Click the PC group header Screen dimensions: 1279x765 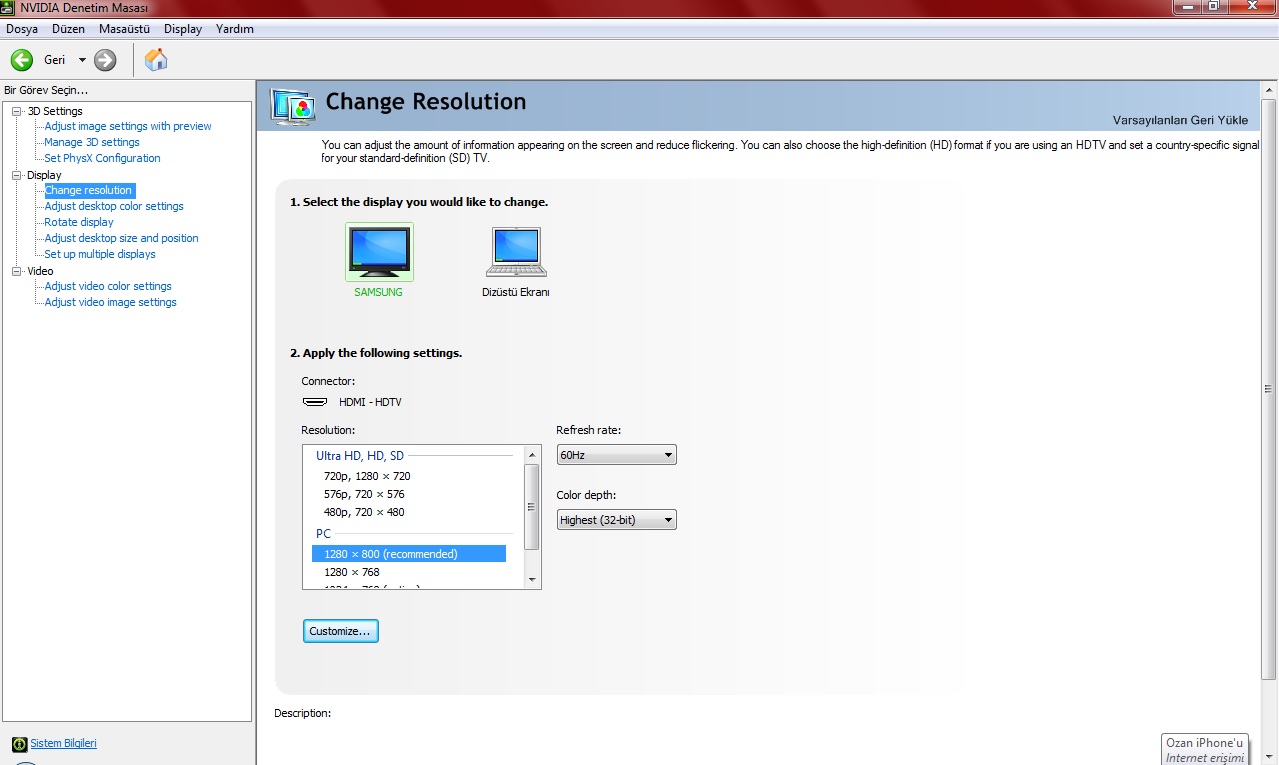tap(323, 534)
